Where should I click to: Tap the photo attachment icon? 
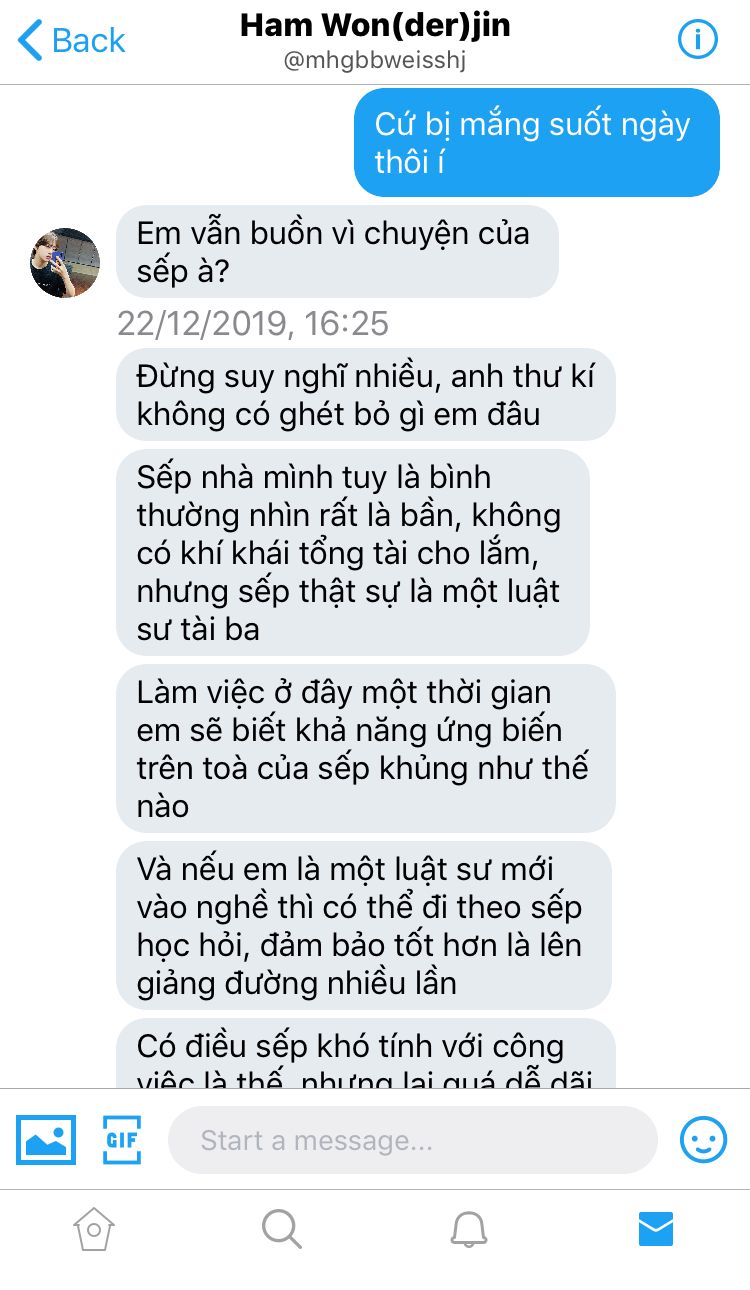click(46, 1139)
